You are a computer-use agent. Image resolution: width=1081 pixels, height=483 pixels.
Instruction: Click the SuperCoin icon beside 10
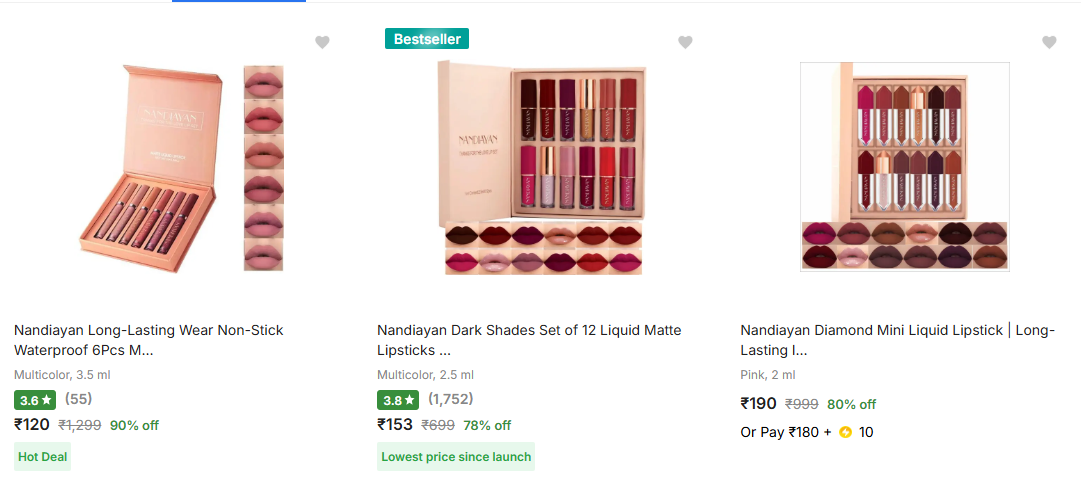846,432
